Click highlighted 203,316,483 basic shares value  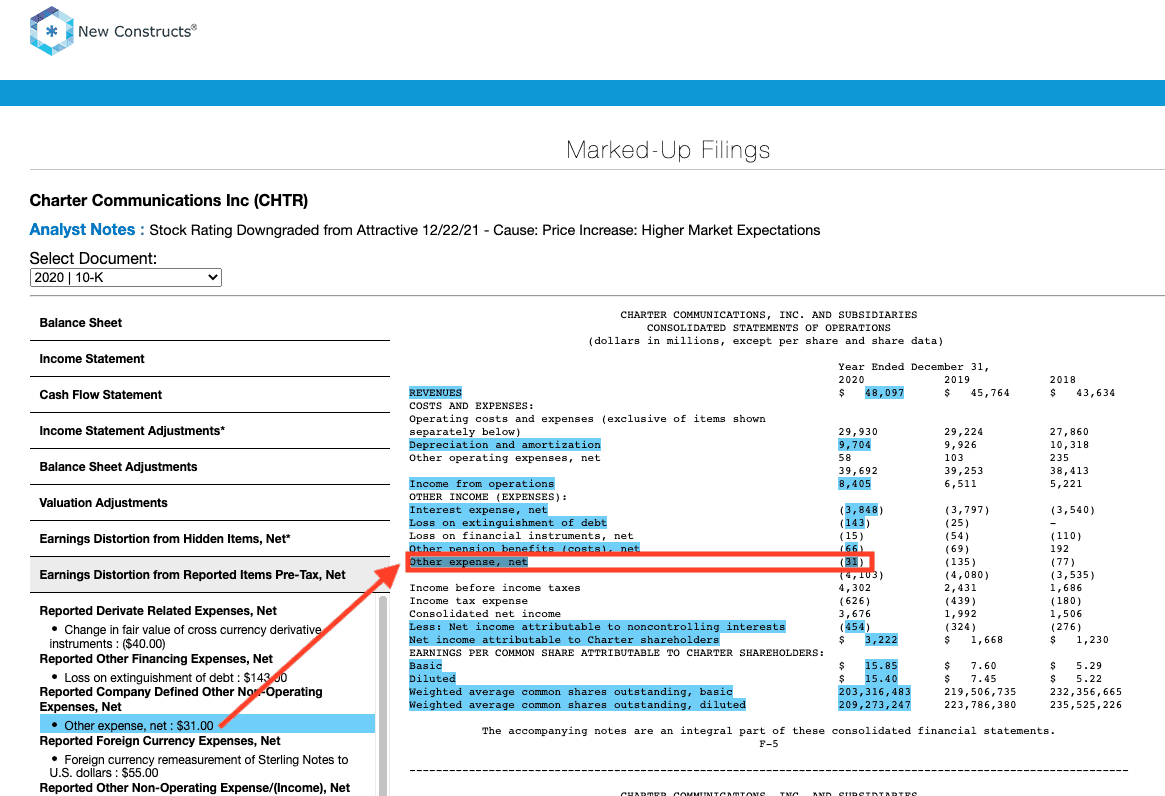(874, 692)
